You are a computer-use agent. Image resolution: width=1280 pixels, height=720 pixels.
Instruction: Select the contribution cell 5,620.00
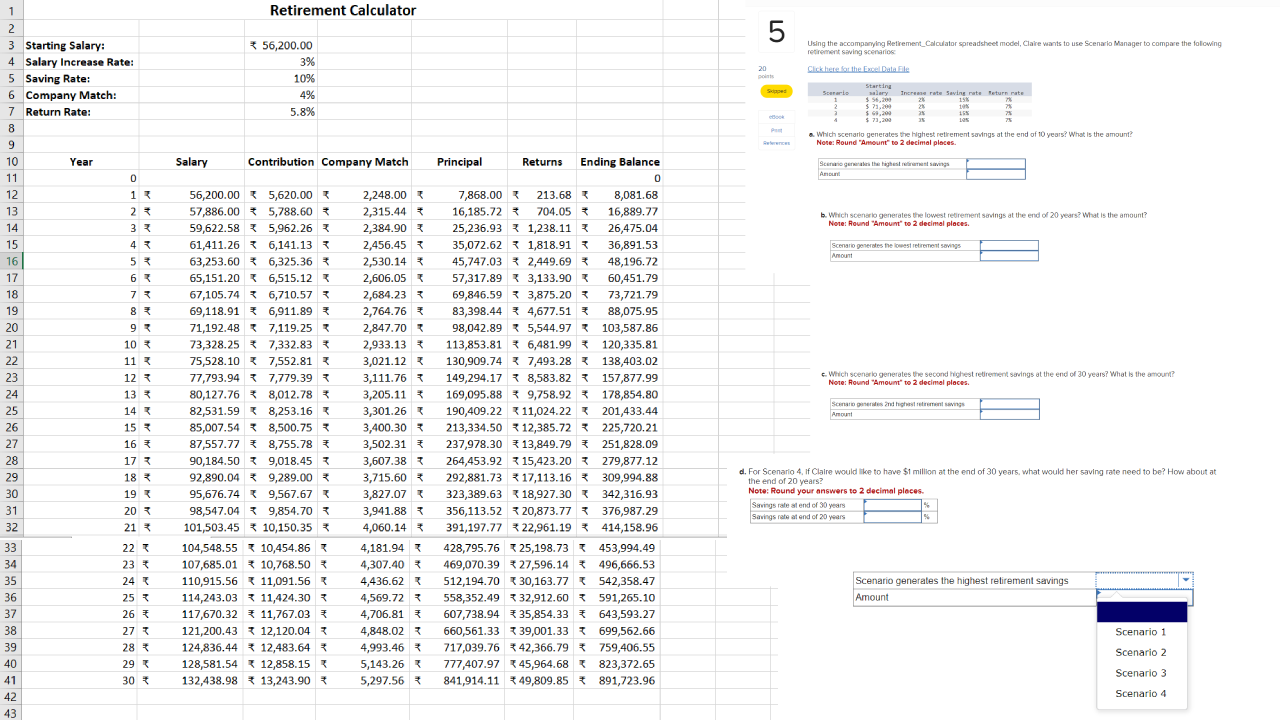pyautogui.click(x=281, y=195)
